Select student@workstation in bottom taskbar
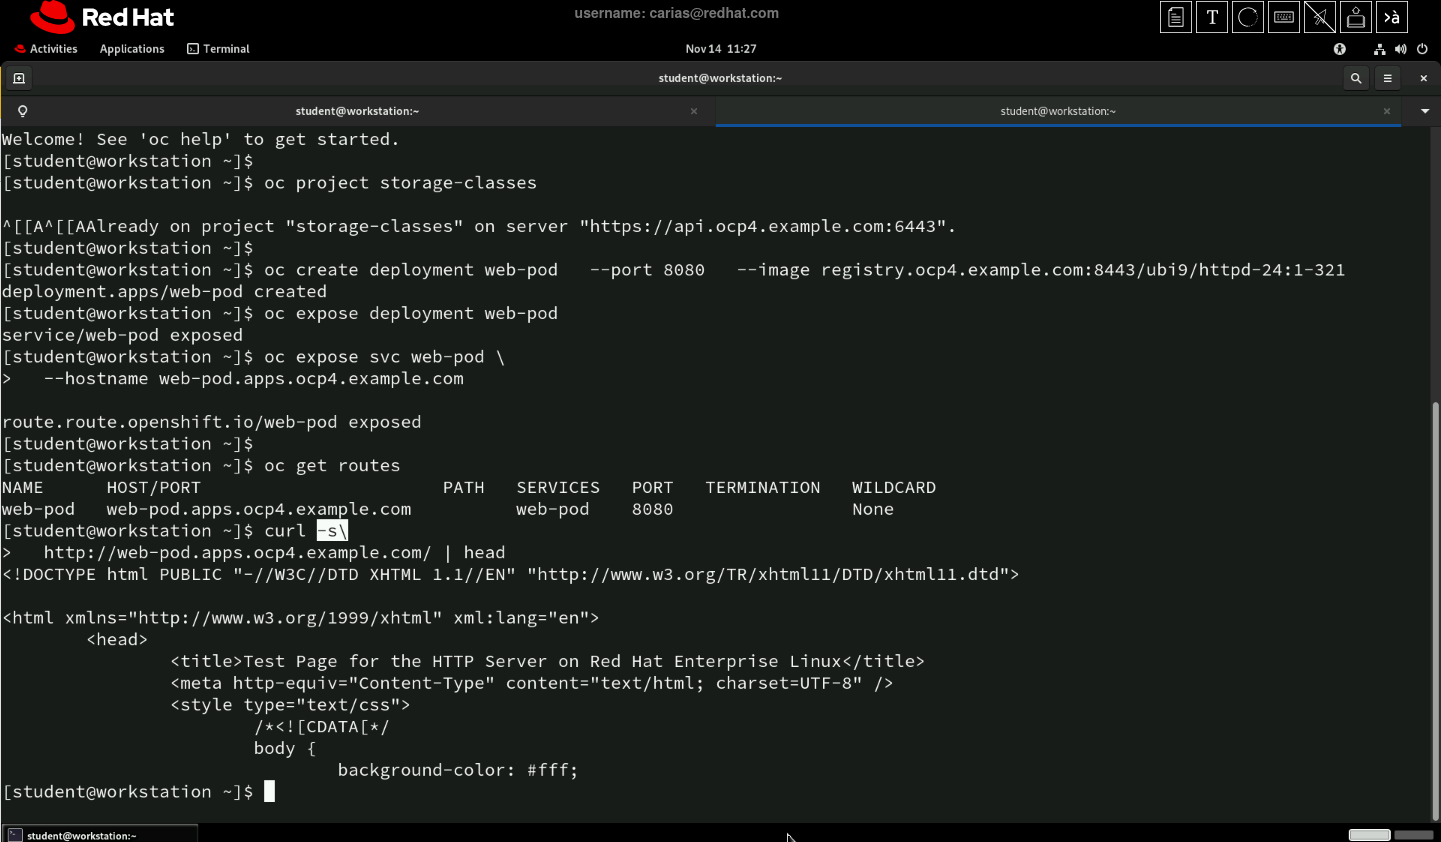The width and height of the screenshot is (1441, 842). point(100,834)
